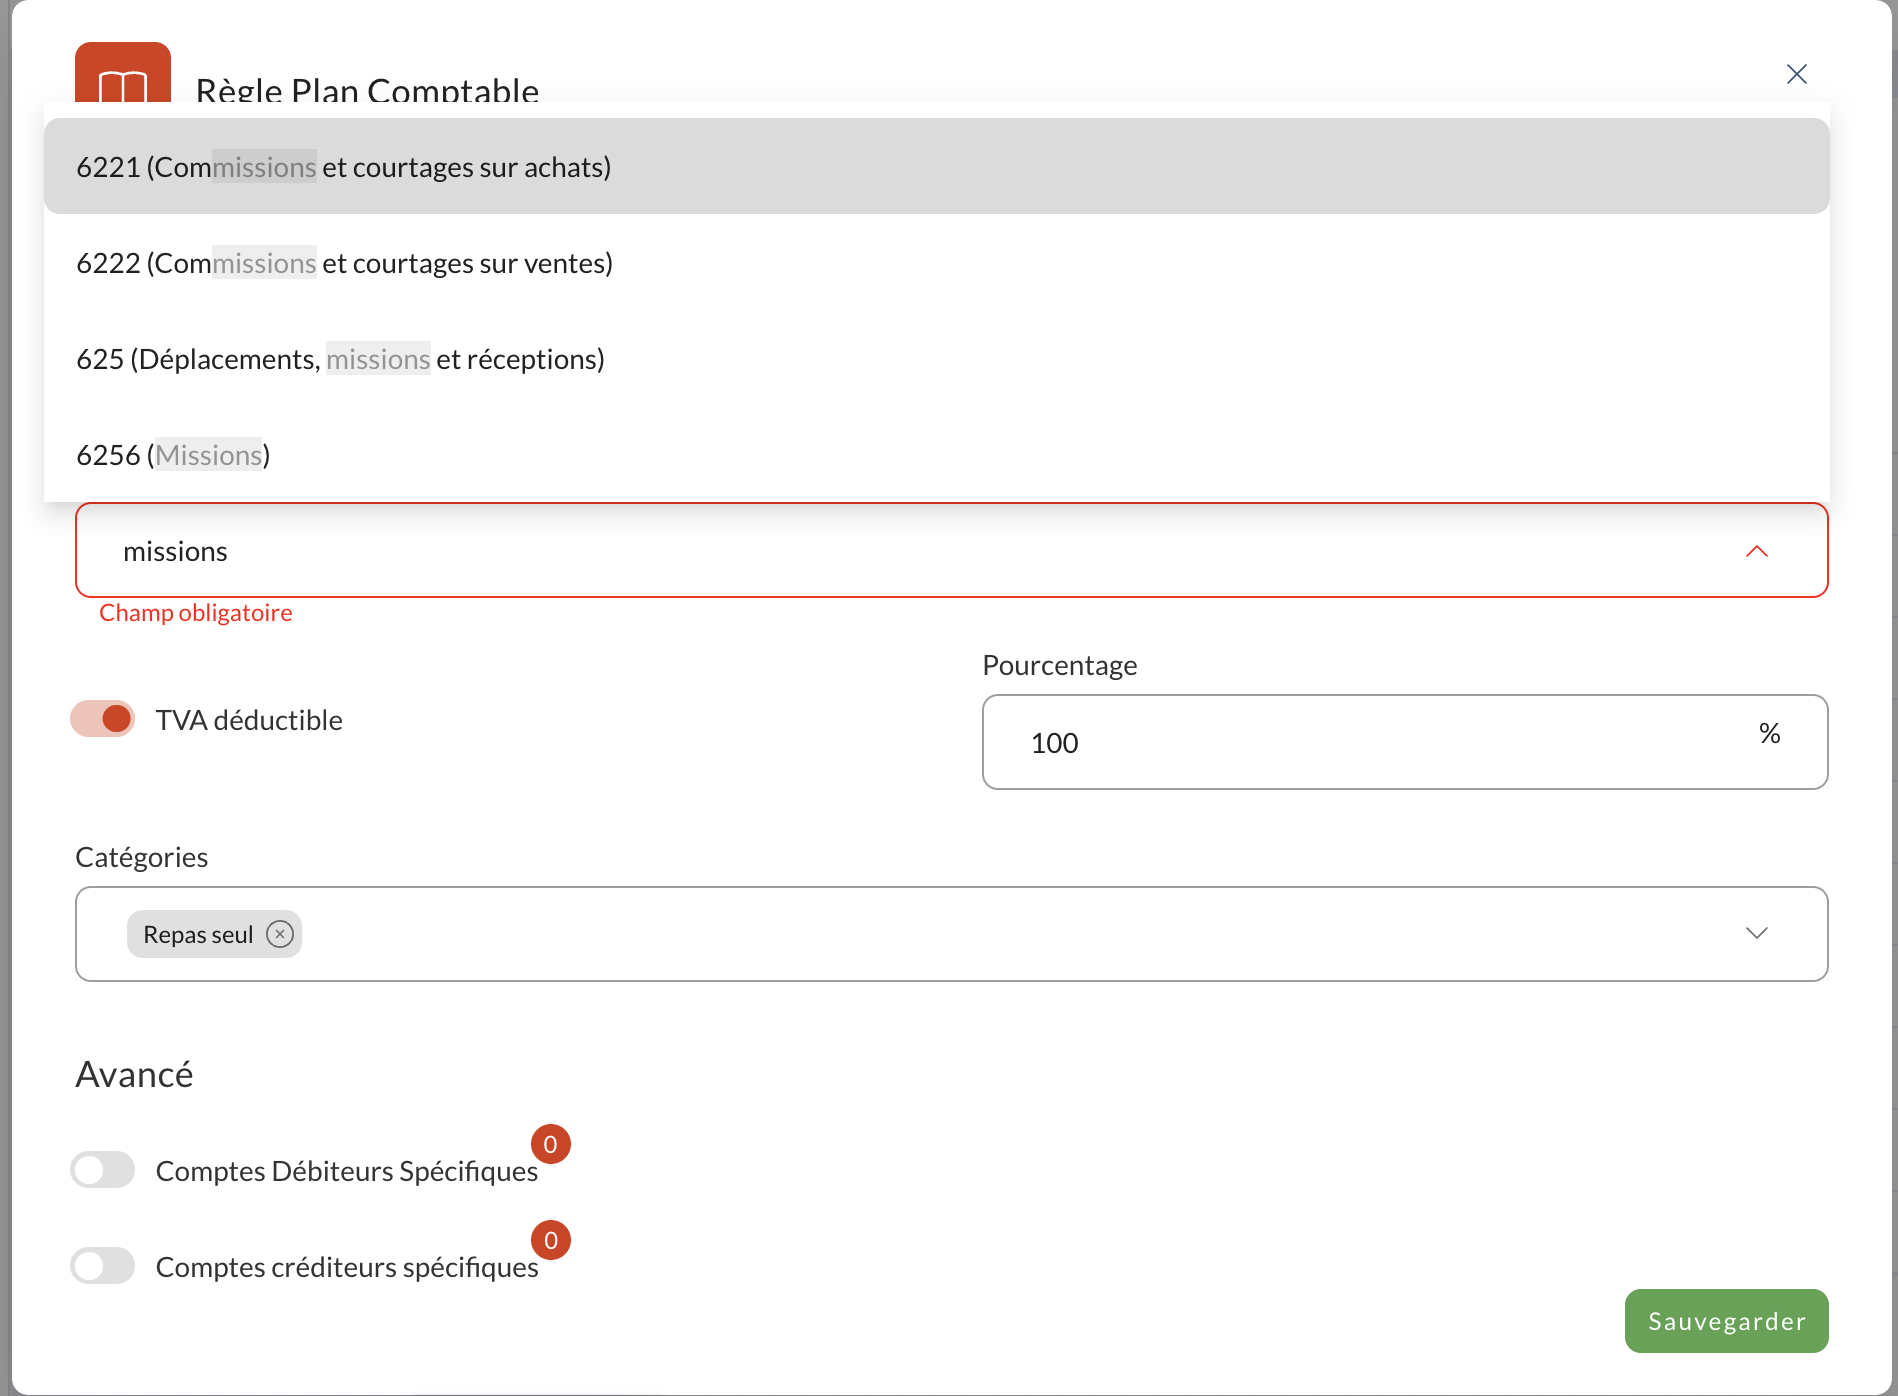Choose 625 Déplacements, missions et réceptions

pos(937,358)
